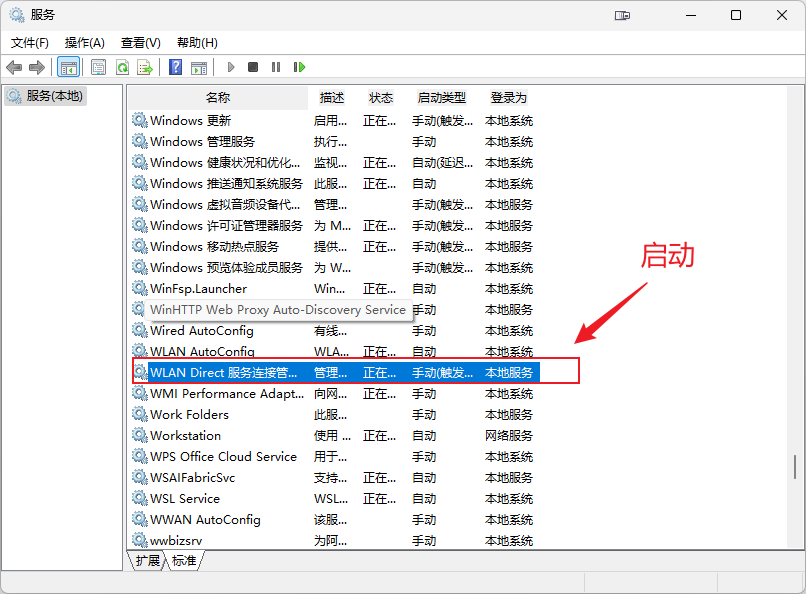
Task: Click the Stop Service square icon
Action: (253, 67)
